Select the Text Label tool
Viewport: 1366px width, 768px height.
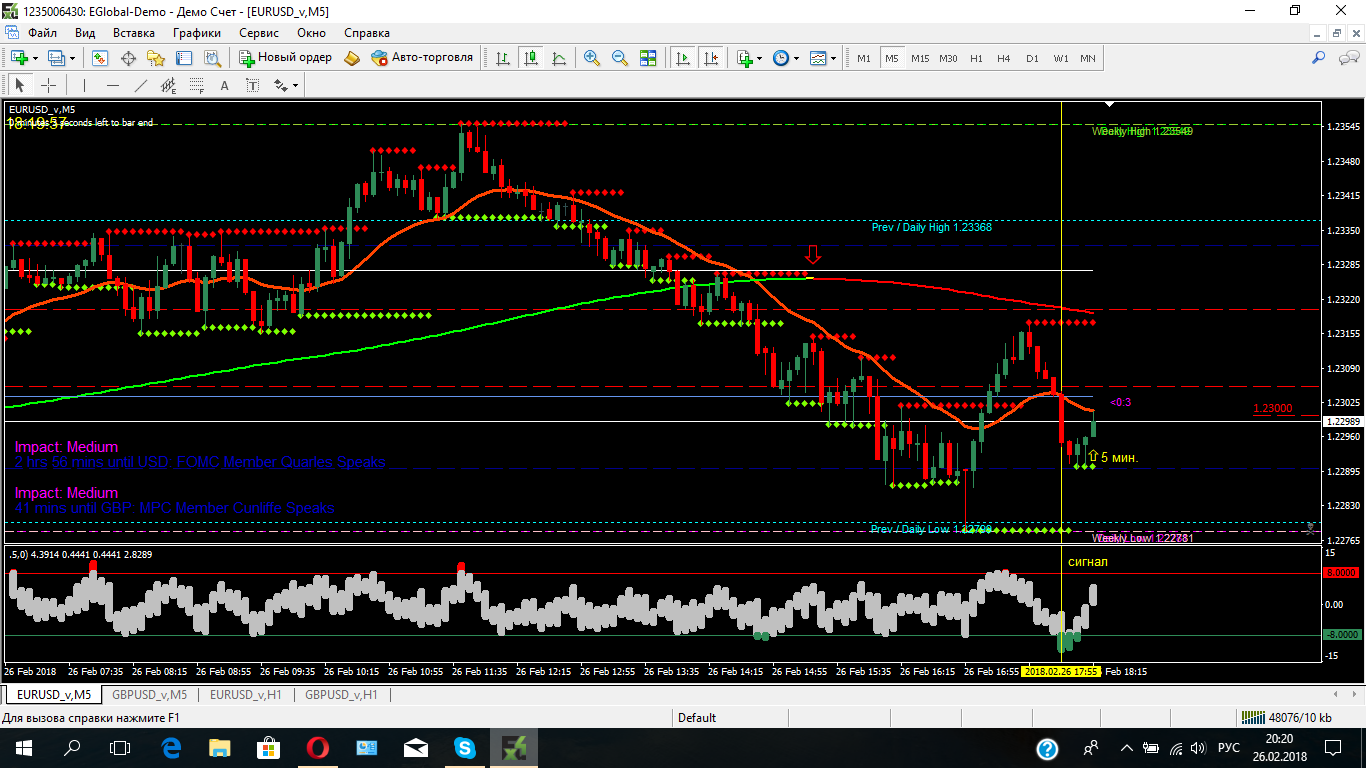(253, 85)
